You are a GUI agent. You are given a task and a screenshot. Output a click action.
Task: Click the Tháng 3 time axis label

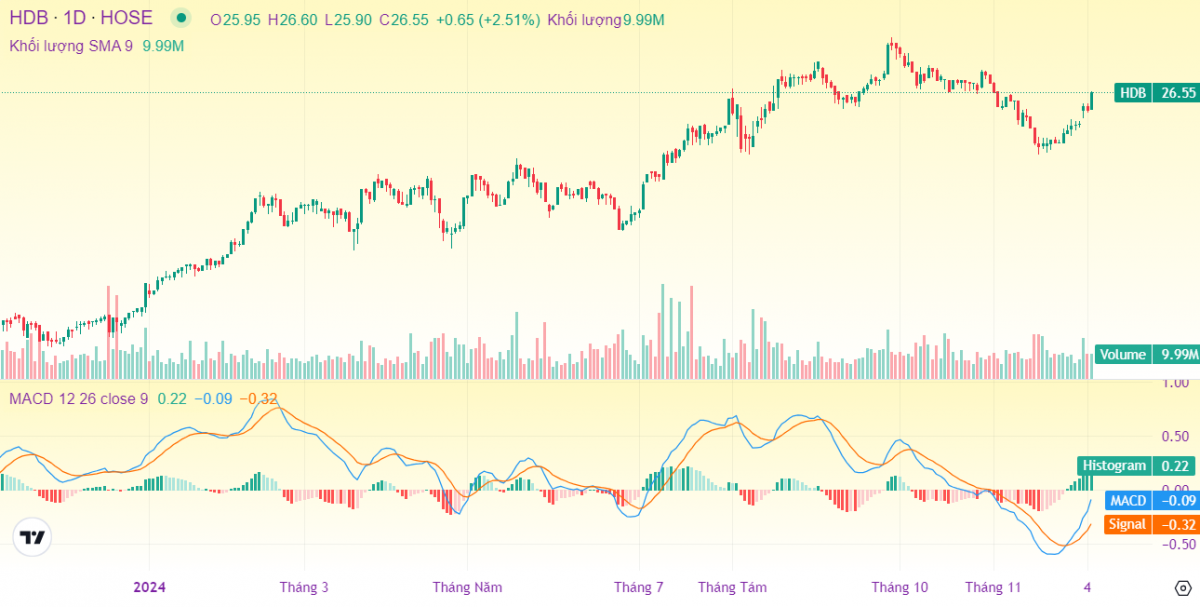[304, 587]
